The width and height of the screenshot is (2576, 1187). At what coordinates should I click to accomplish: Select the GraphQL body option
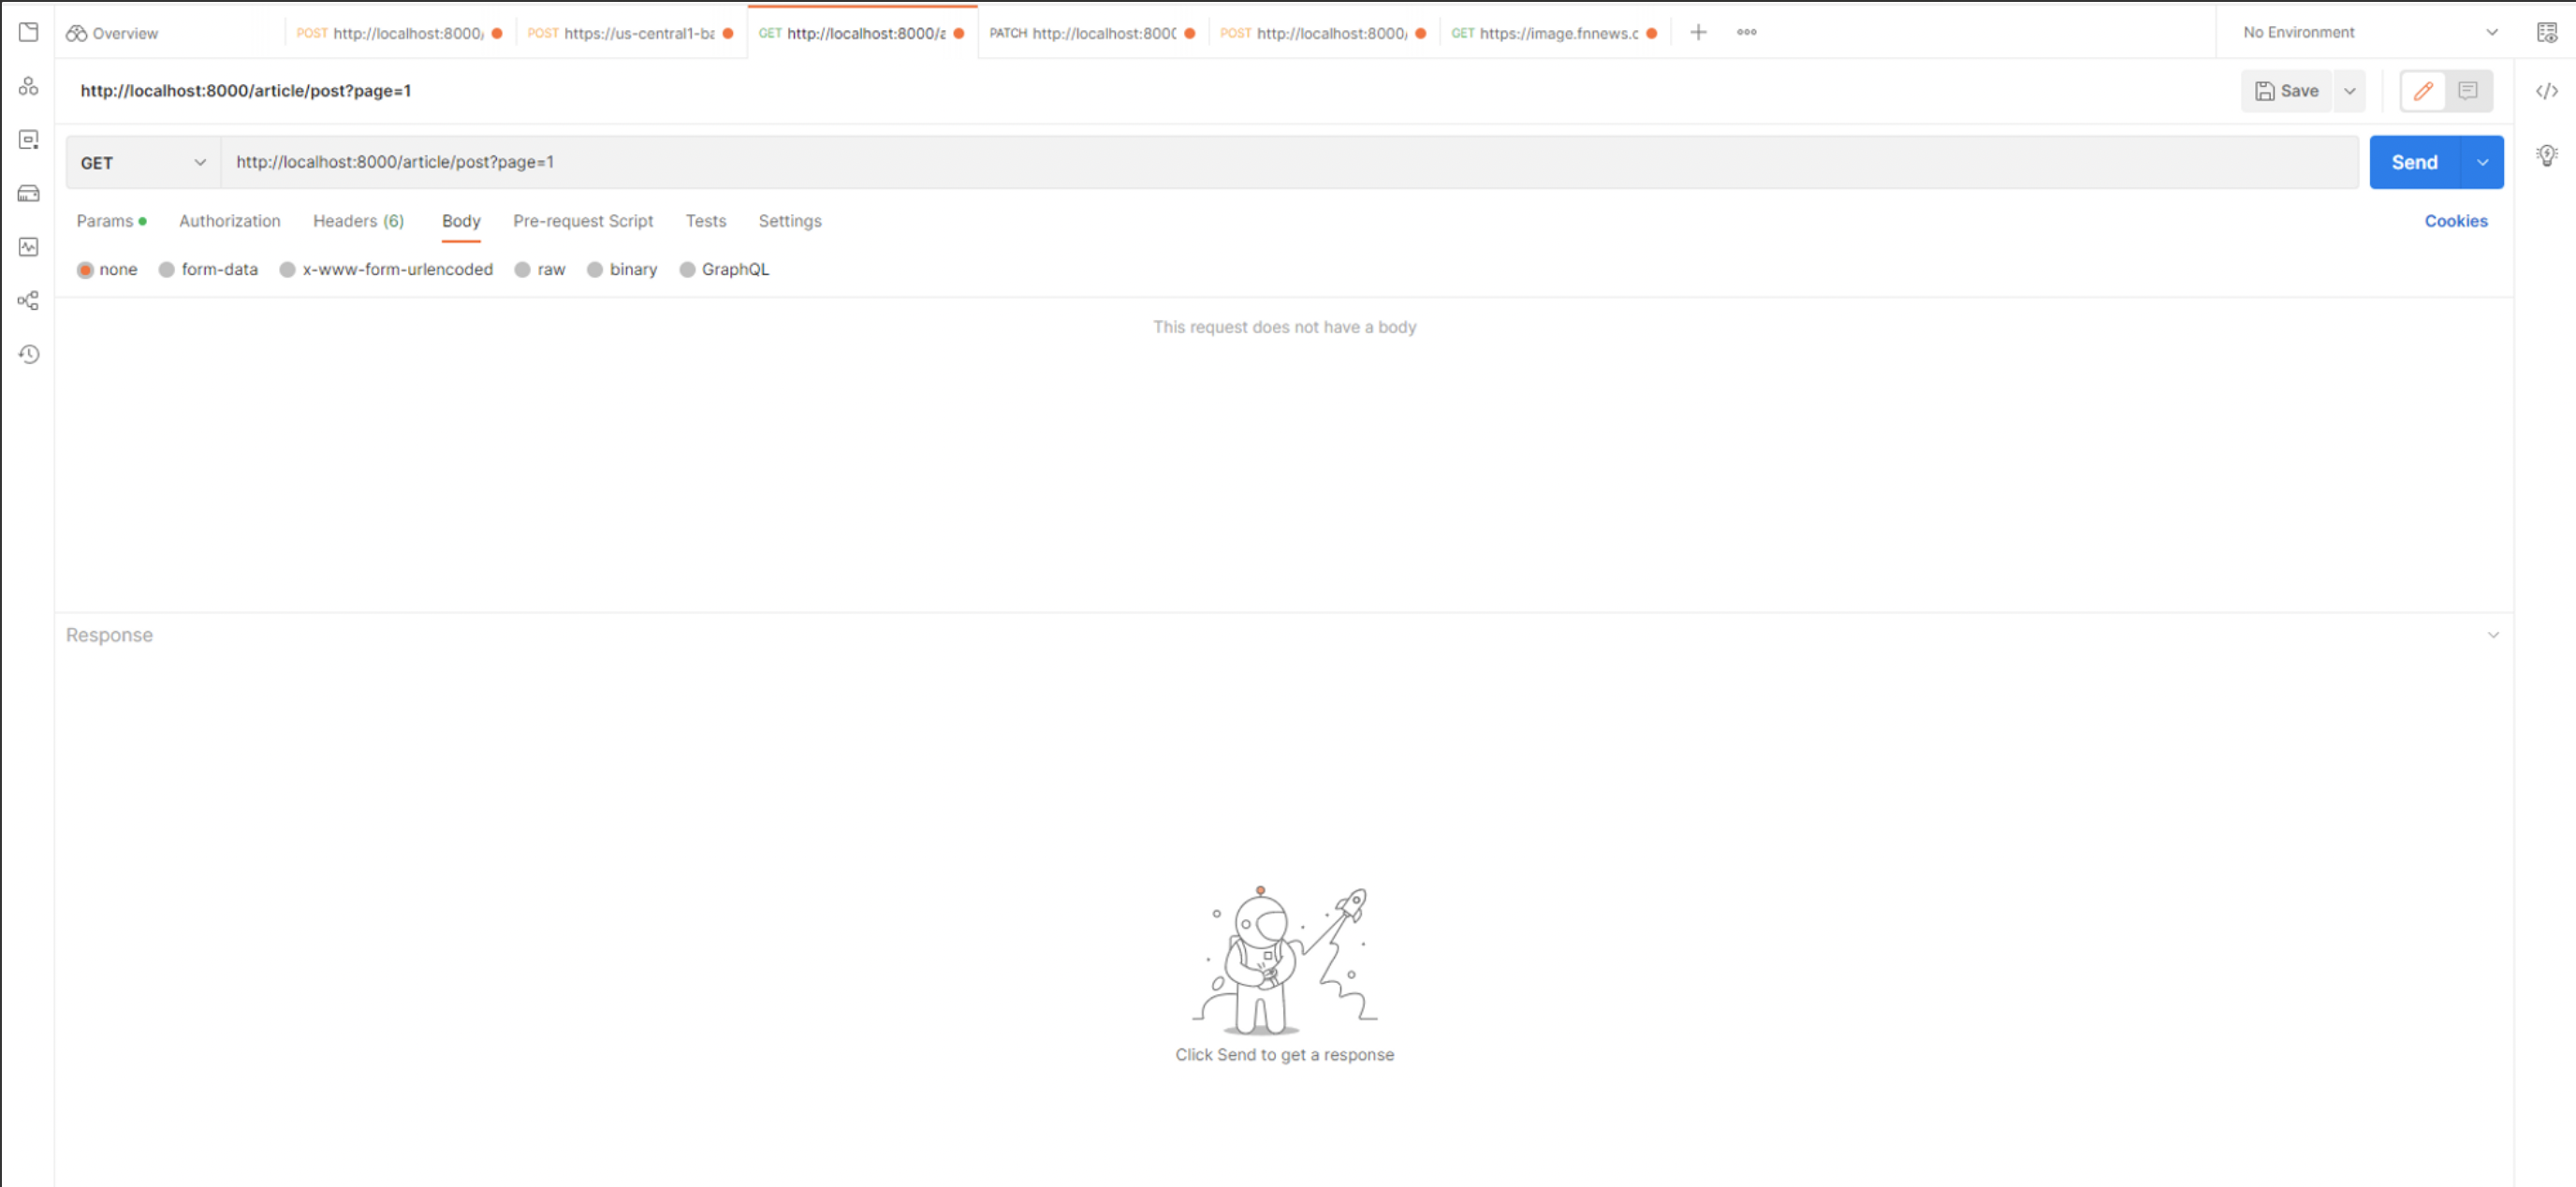point(687,269)
